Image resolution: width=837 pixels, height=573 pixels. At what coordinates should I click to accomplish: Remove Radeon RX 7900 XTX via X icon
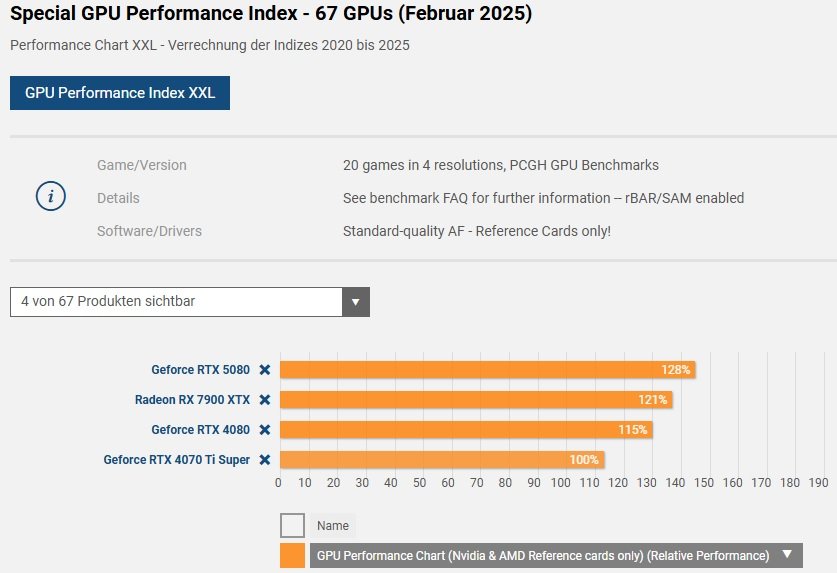[x=265, y=399]
